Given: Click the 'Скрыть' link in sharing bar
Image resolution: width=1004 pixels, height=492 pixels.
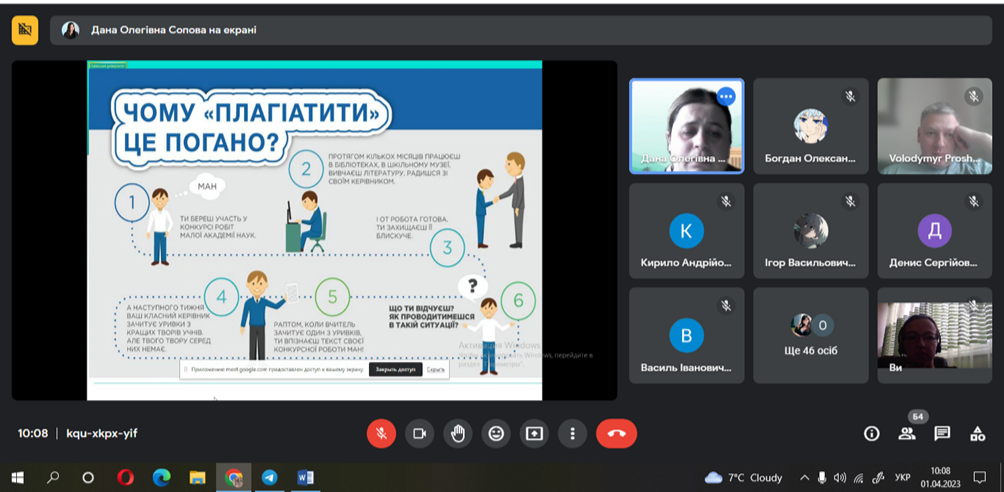Looking at the screenshot, I should coord(436,369).
